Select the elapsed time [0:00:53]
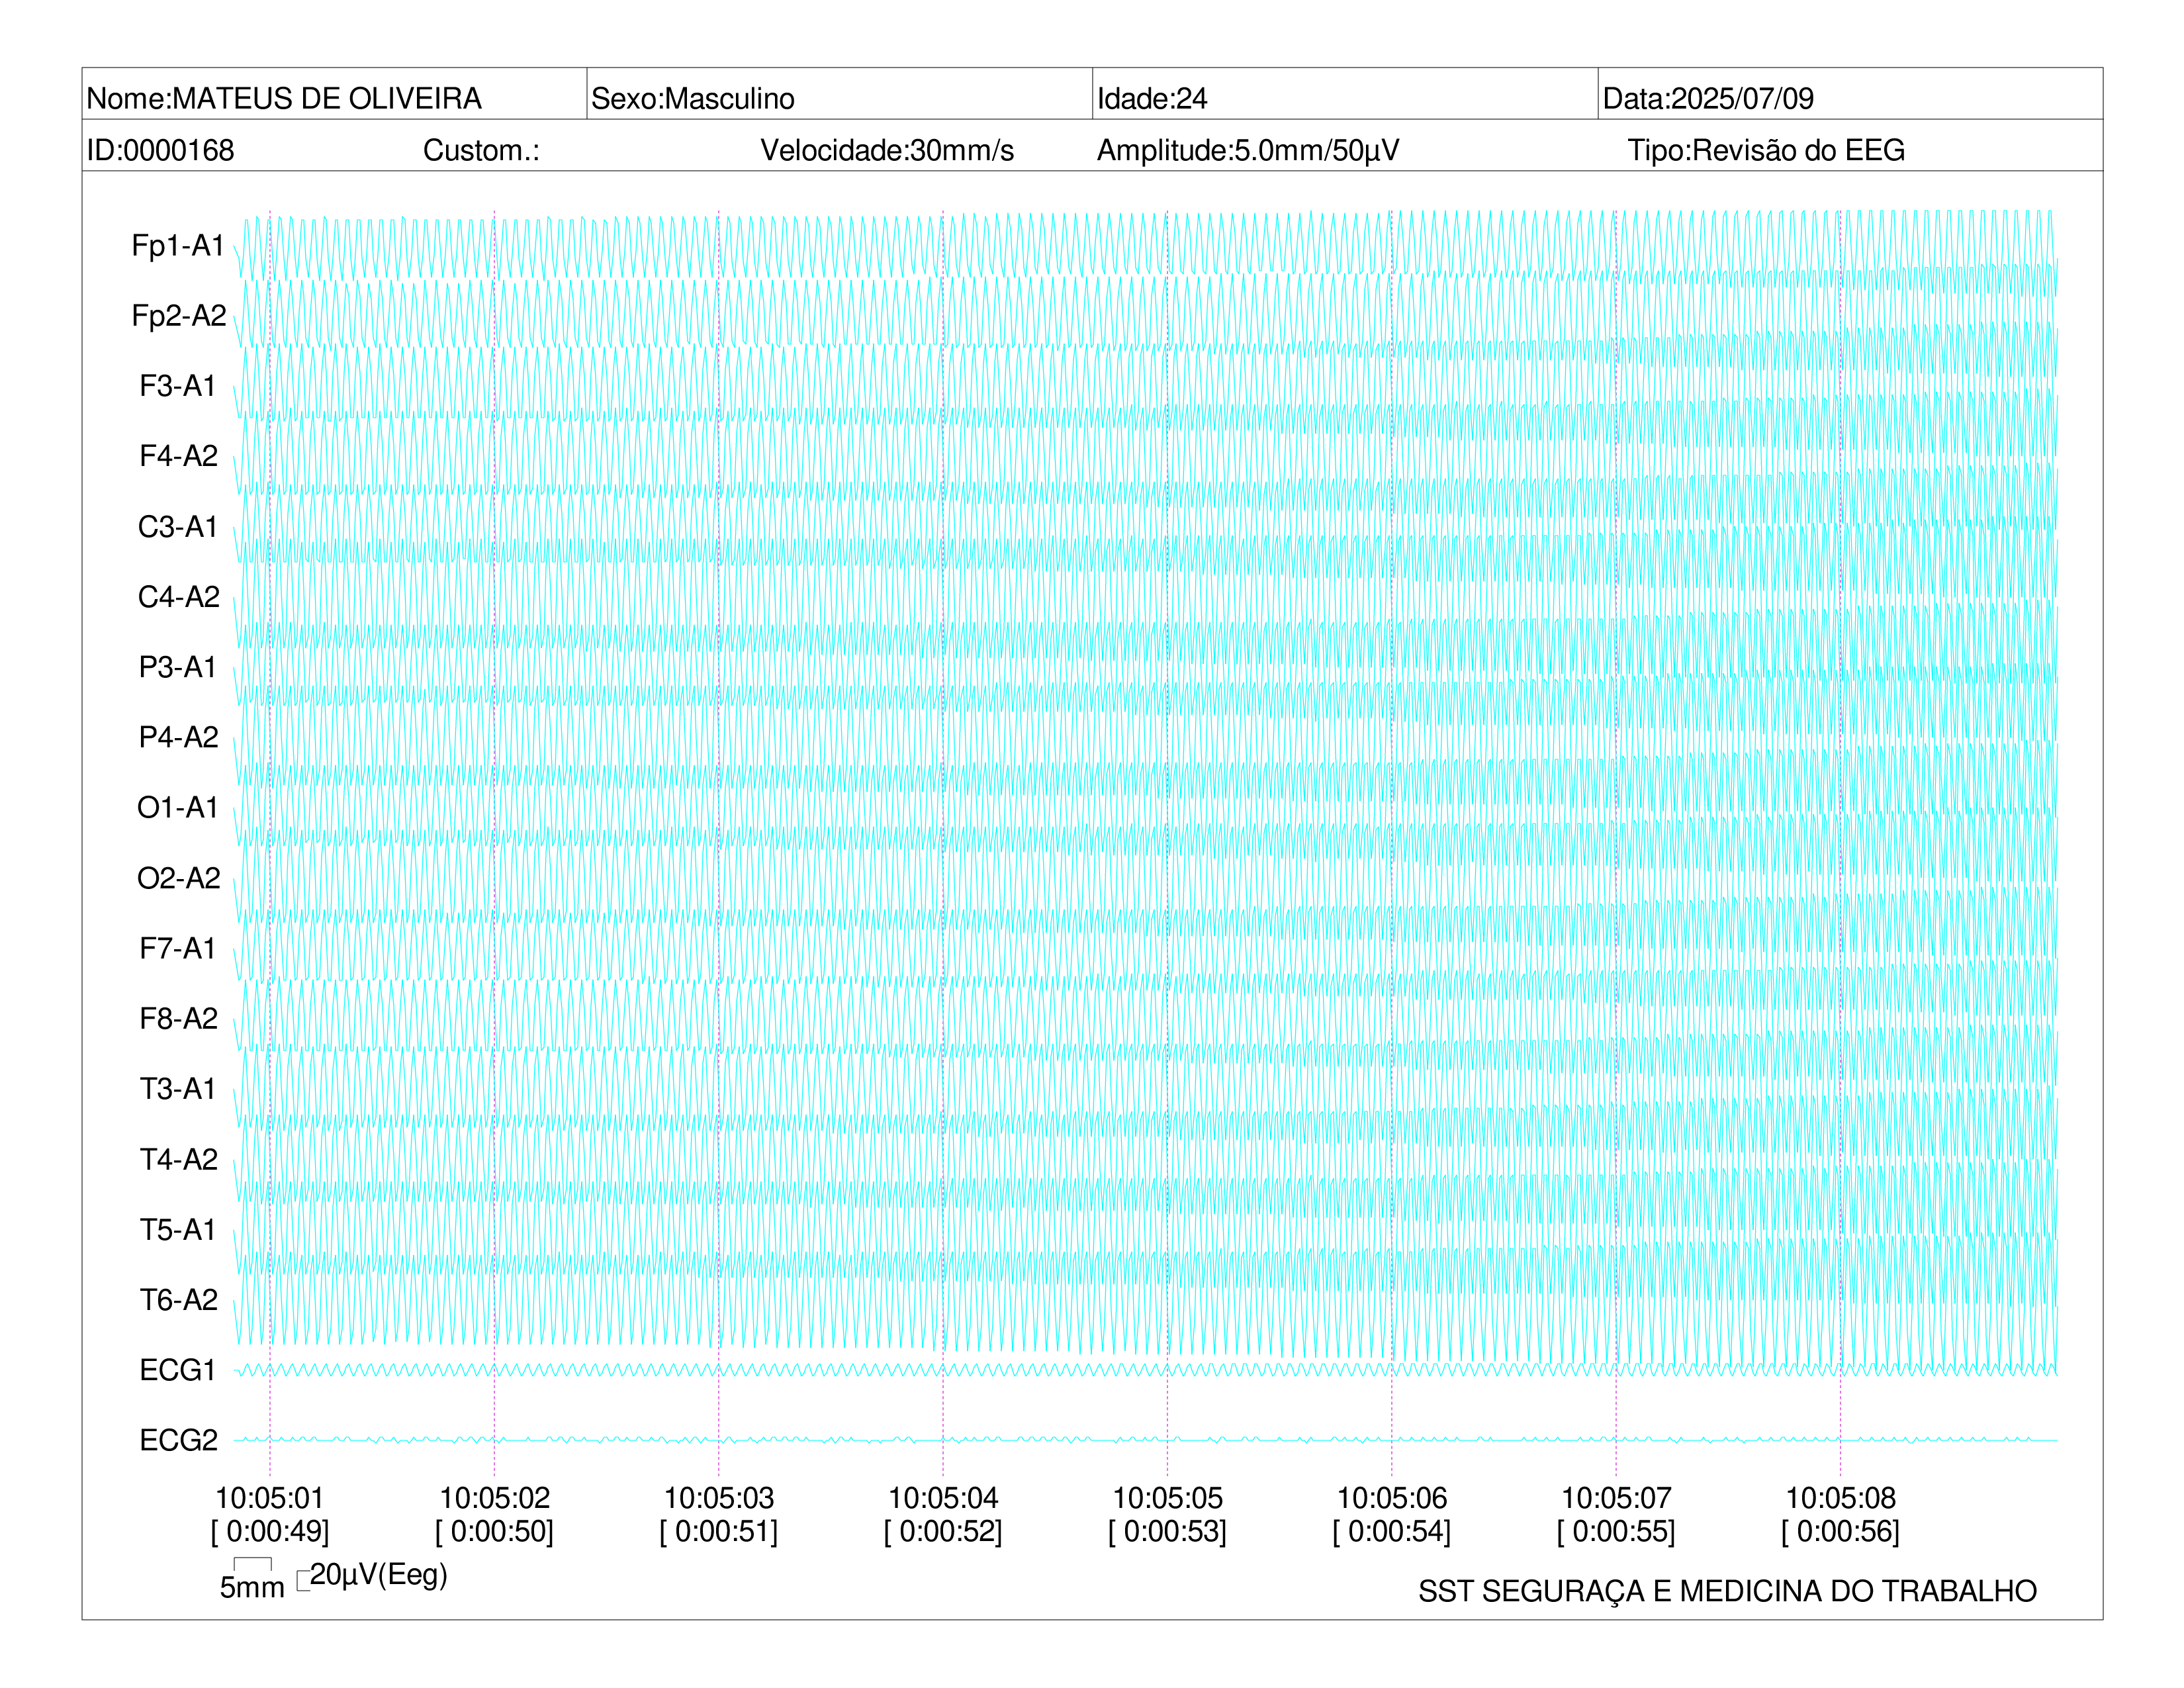Screen dimensions: 2184x1688 [x=1167, y=1531]
